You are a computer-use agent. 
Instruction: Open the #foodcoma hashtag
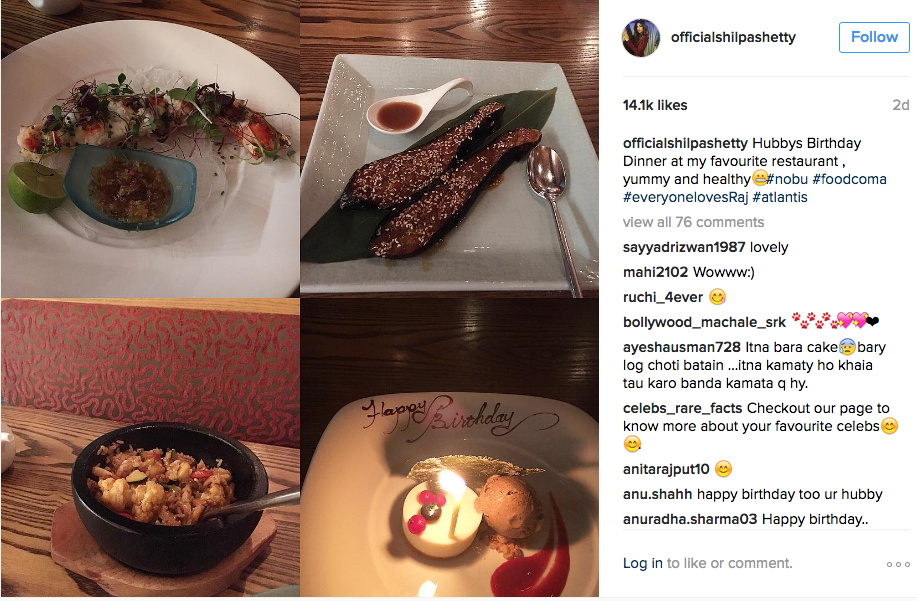849,179
